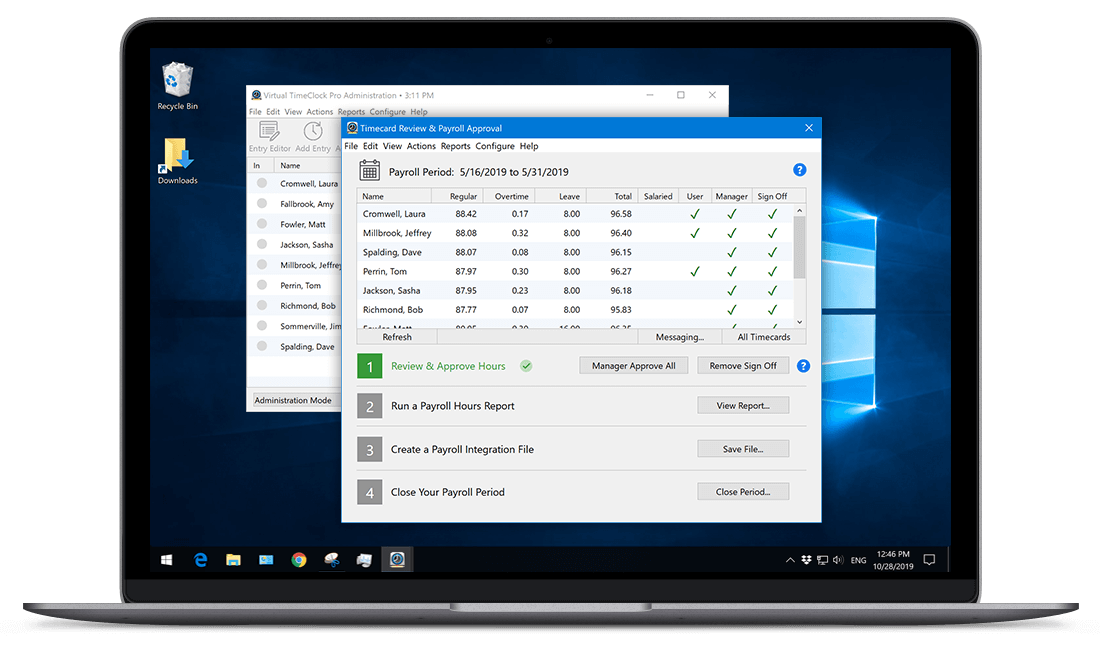Open the View menu in Administration window
This screenshot has width=1100, height=652.
293,112
